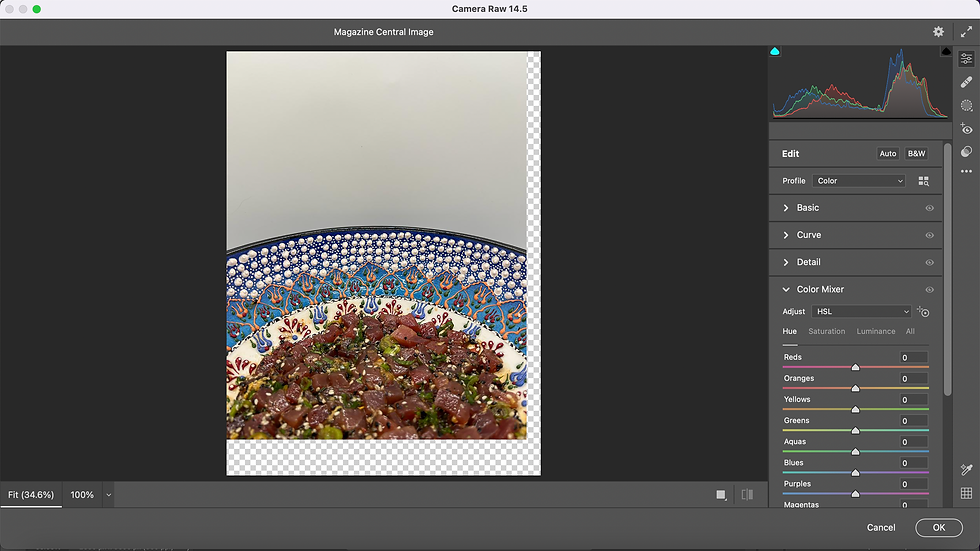The height and width of the screenshot is (551, 980).
Task: Select the Edit panel sliders icon
Action: 966,59
